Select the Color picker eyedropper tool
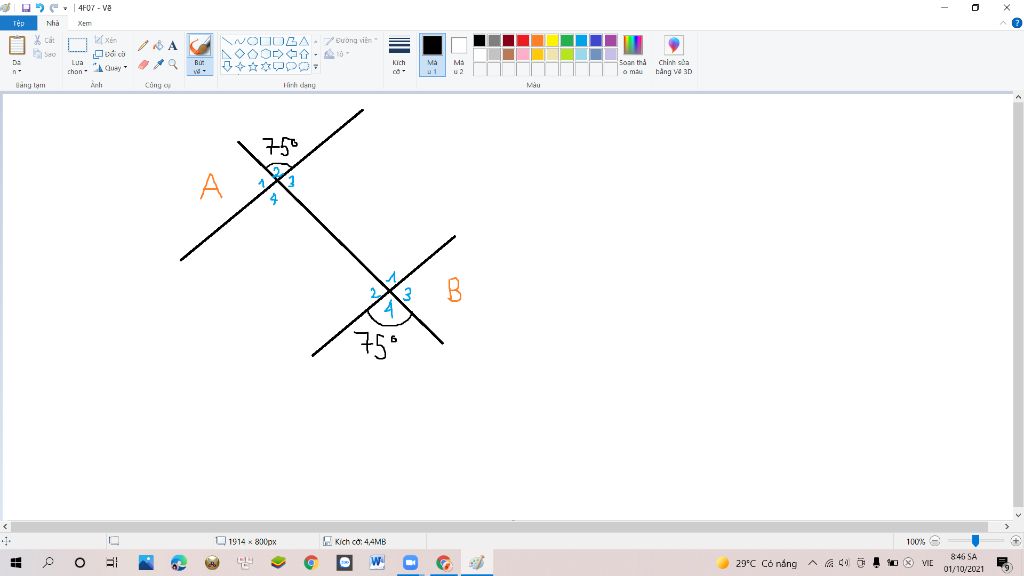The height and width of the screenshot is (576, 1024). pos(158,64)
